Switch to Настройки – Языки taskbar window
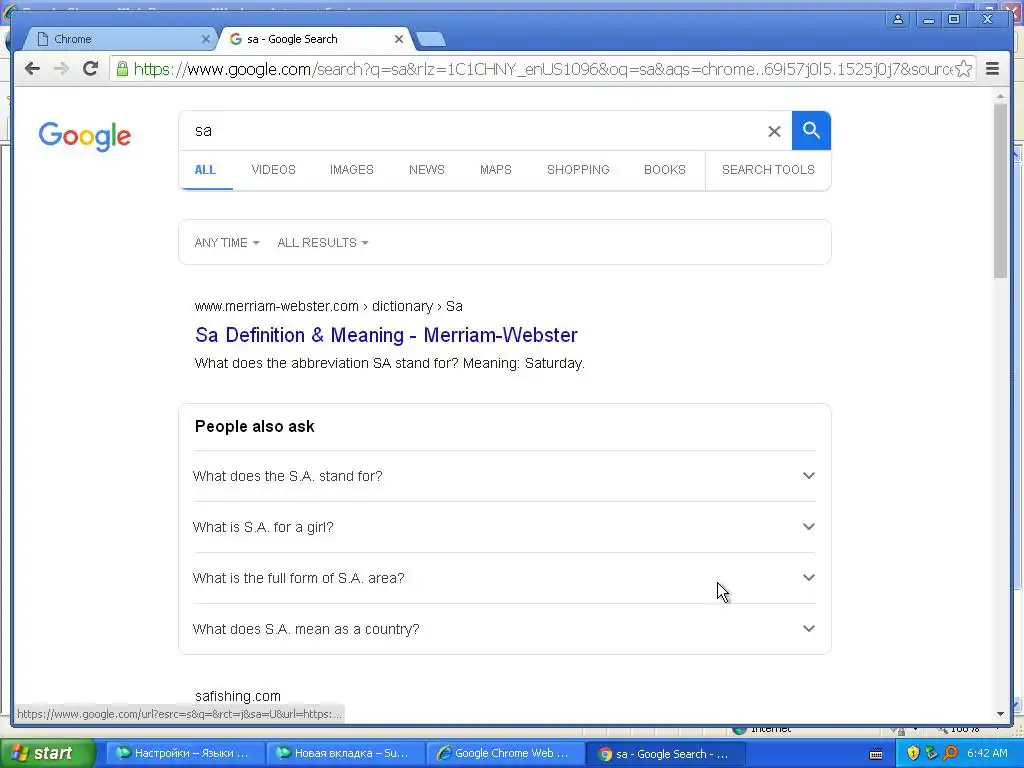The image size is (1024, 768). click(184, 754)
